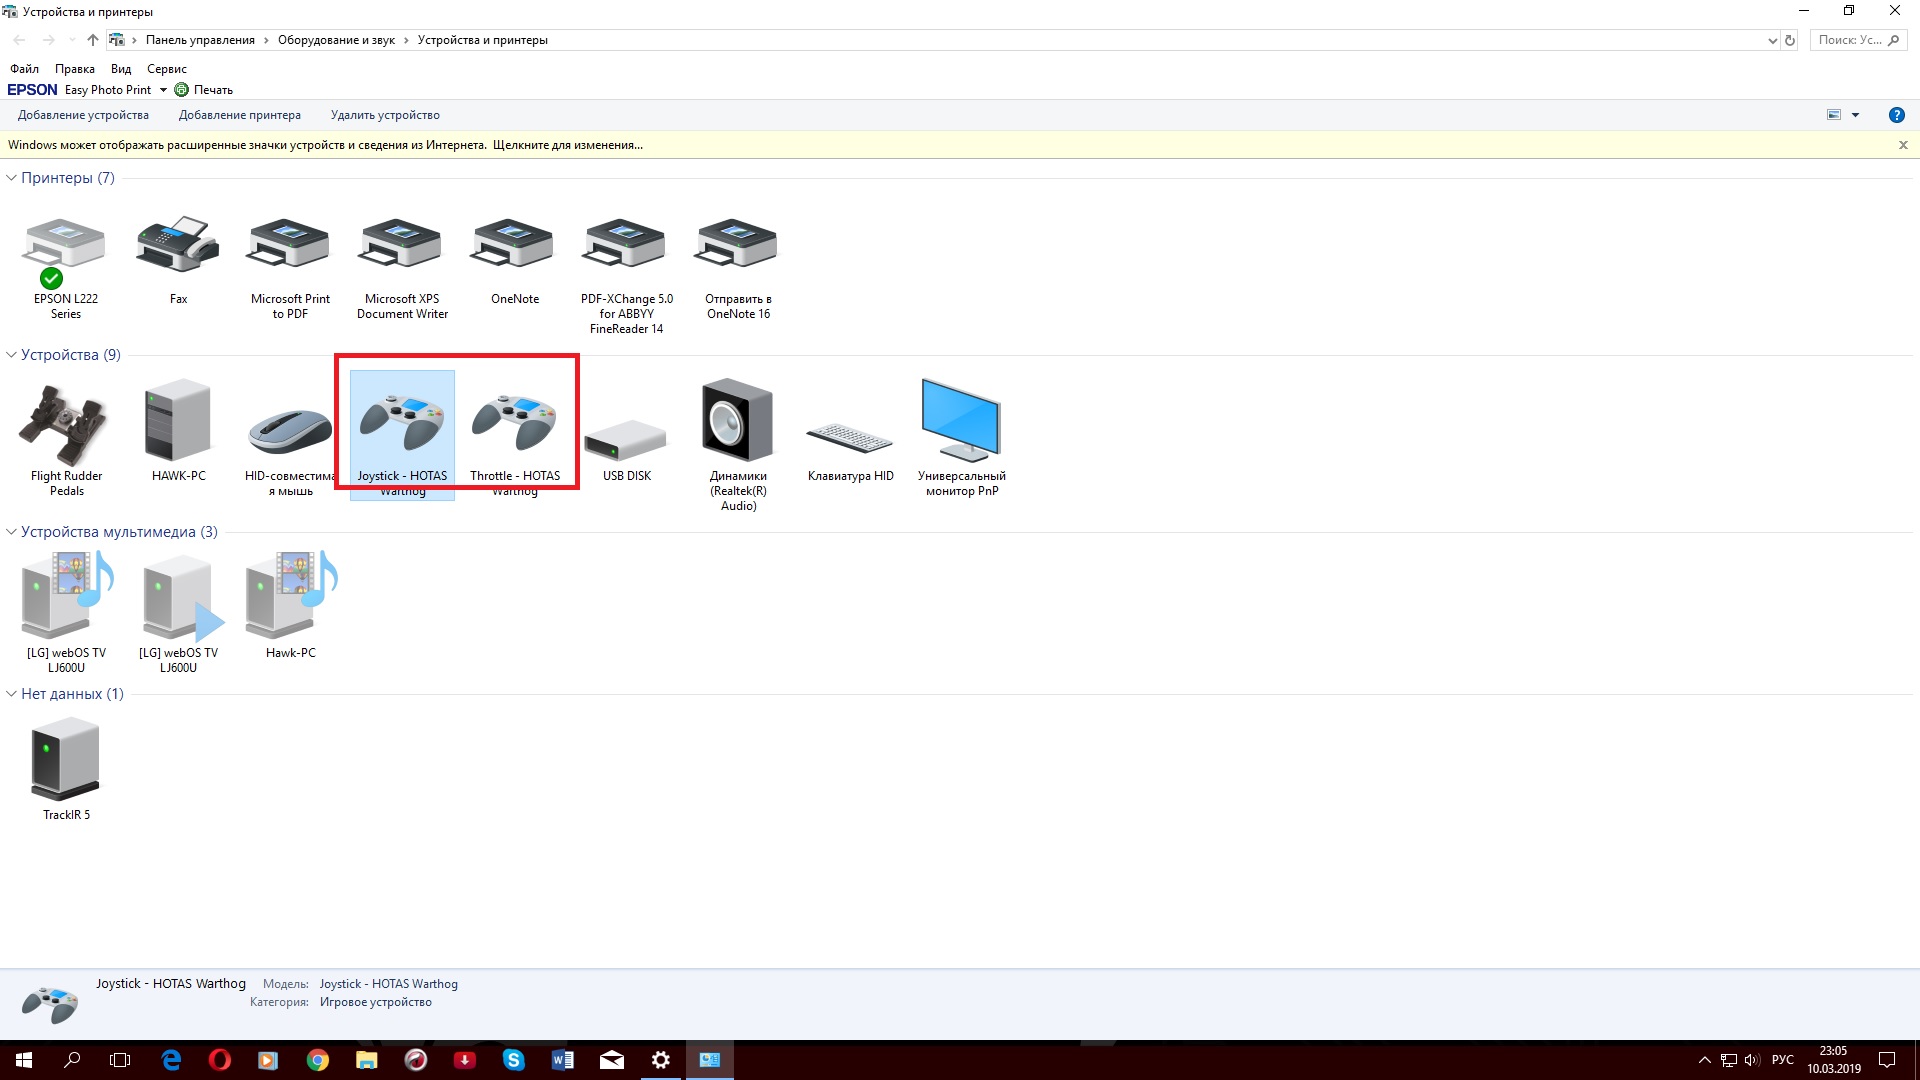Open the help question mark icon
This screenshot has height=1080, width=1920.
(x=1896, y=115)
